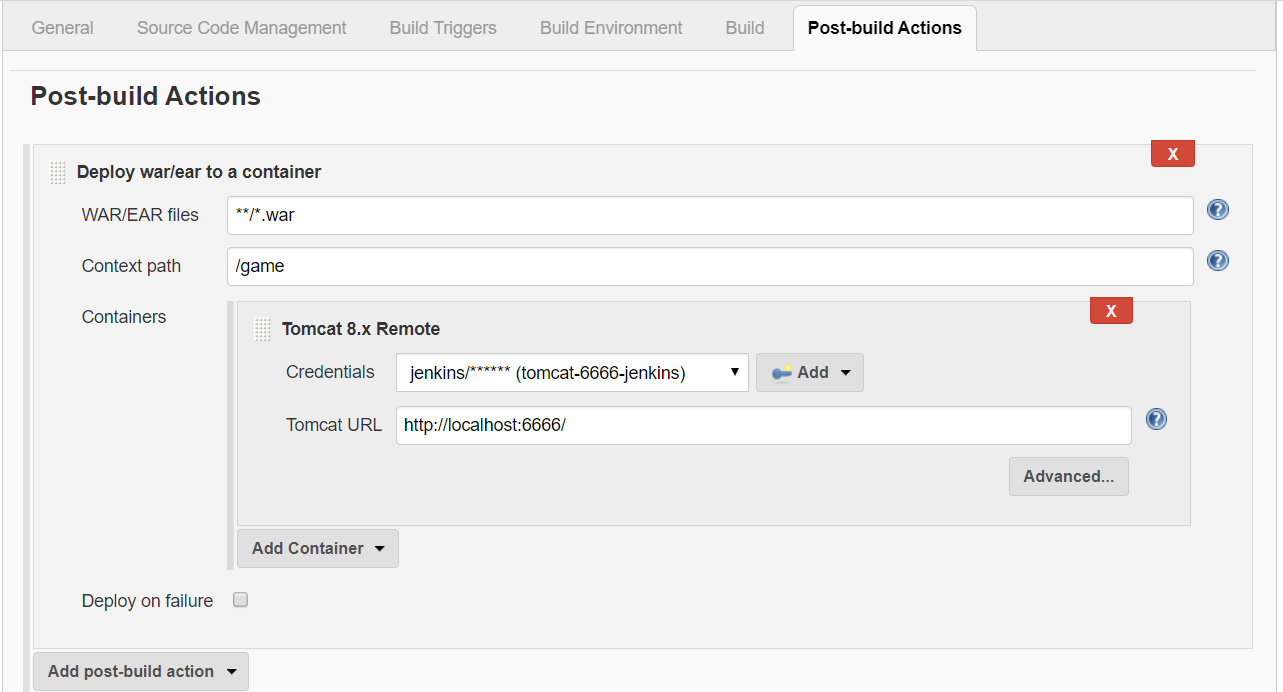The width and height of the screenshot is (1283, 692).
Task: Expand the Add Container dropdown
Action: [x=317, y=548]
